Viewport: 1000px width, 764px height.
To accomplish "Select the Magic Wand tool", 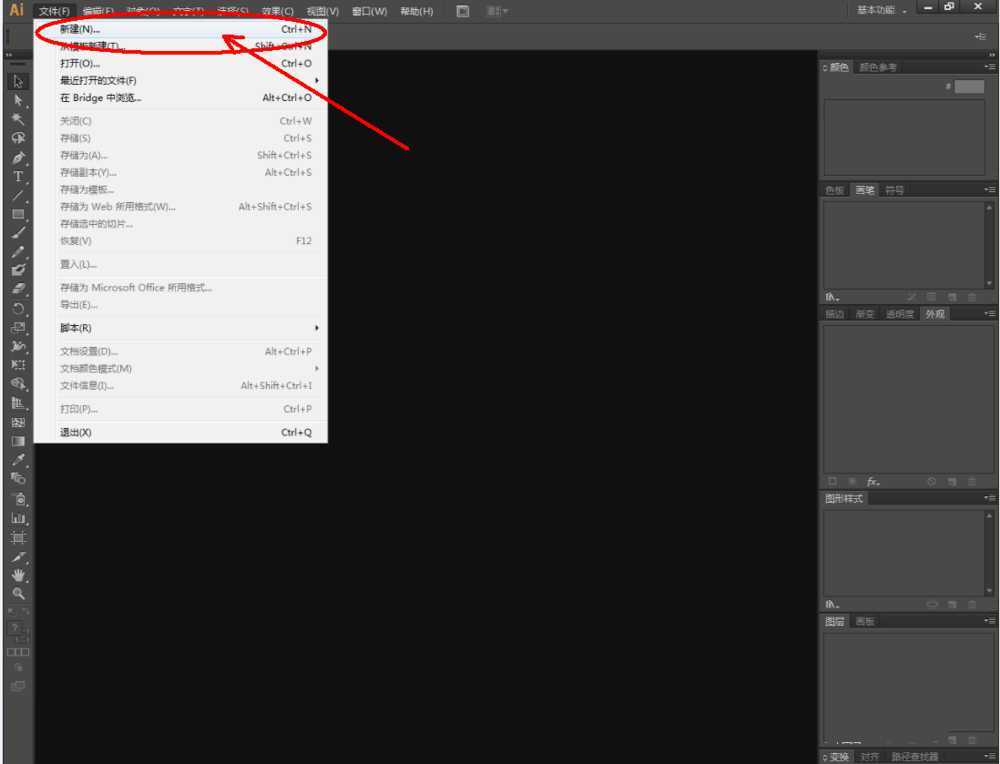I will pos(18,120).
